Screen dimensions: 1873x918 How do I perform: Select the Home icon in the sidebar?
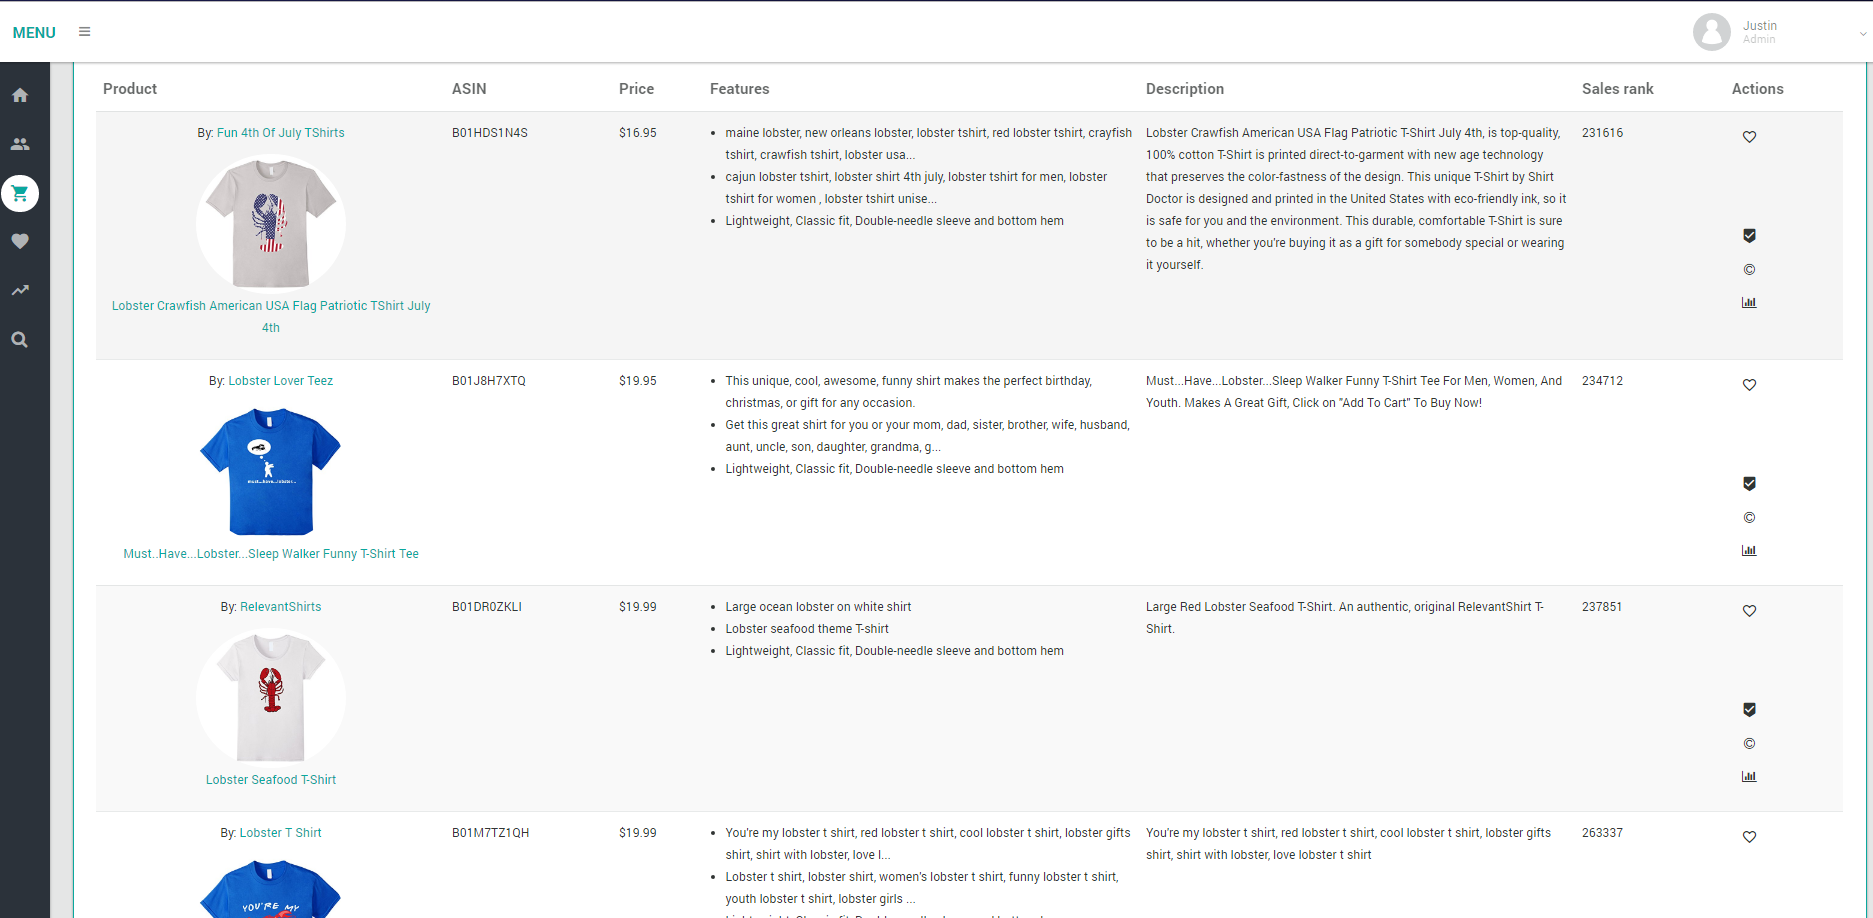(x=20, y=94)
